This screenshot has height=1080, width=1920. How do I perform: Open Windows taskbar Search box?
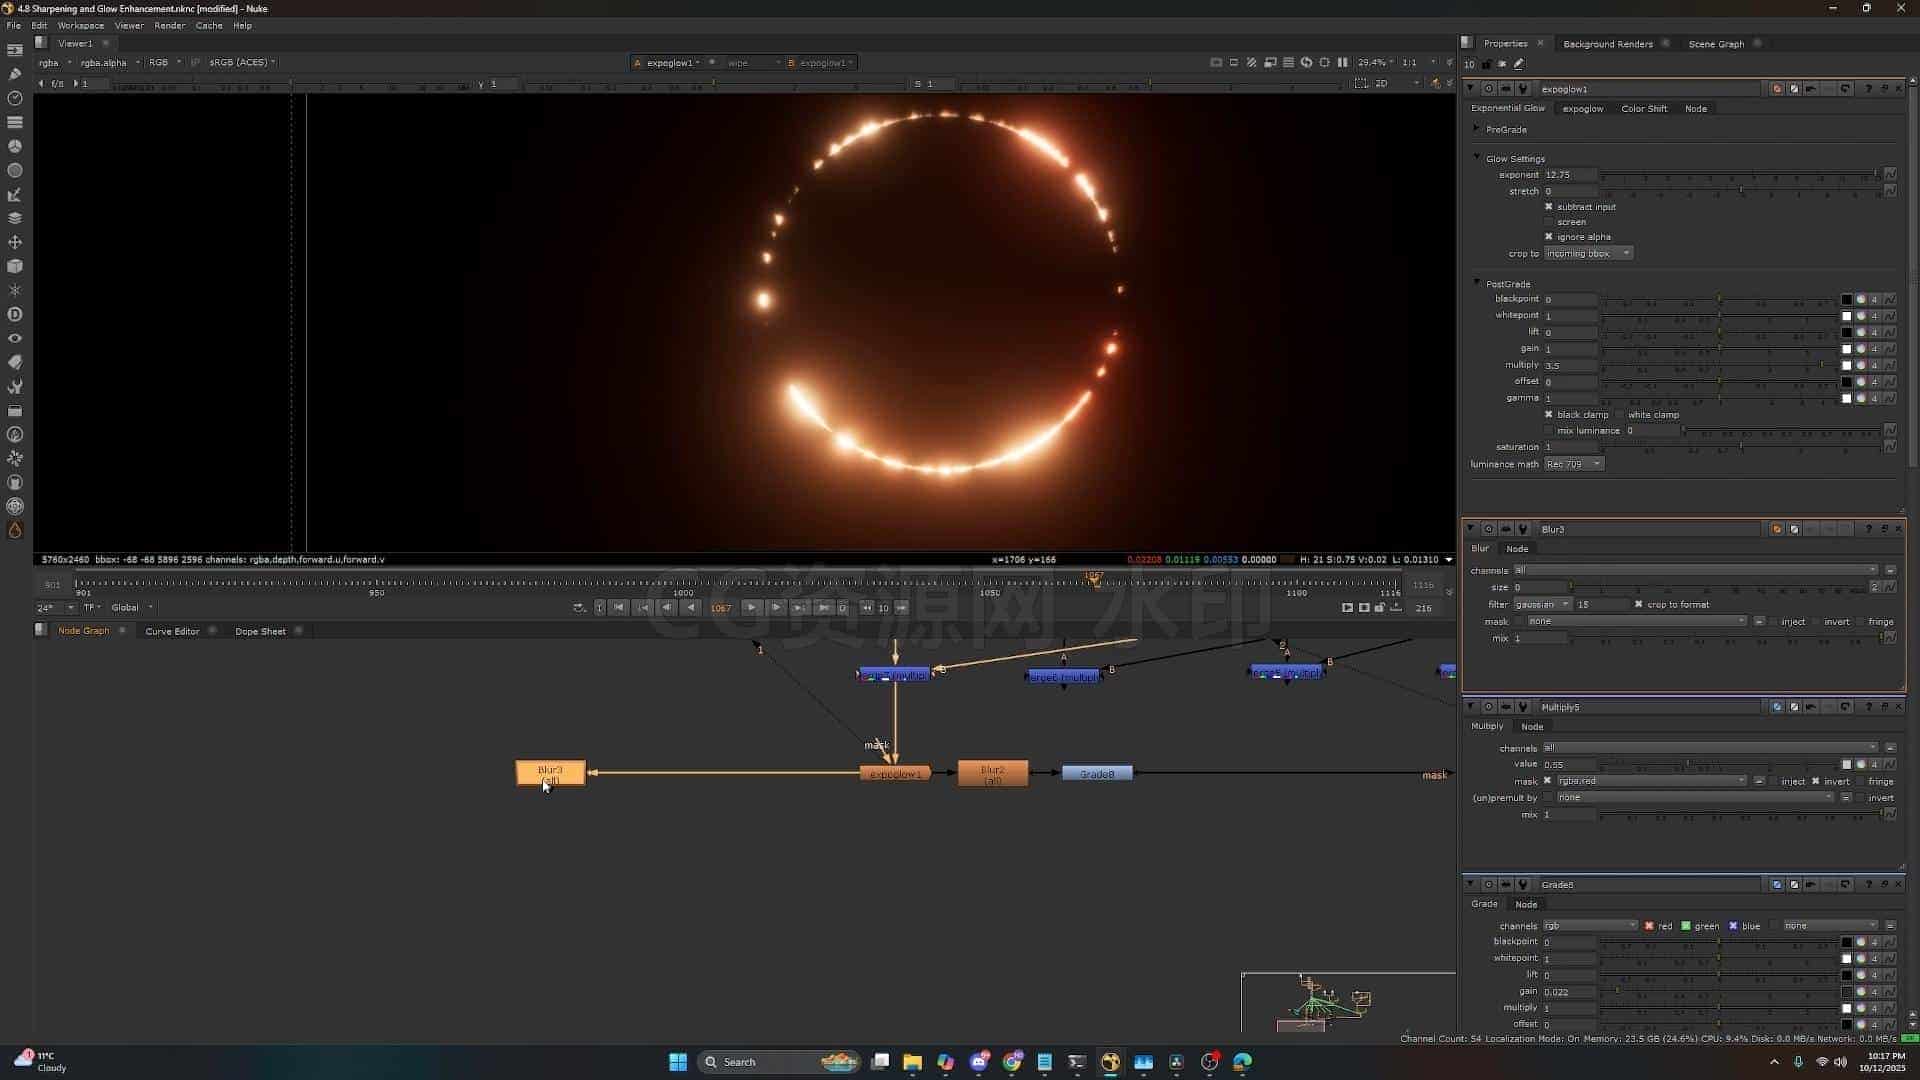(780, 1062)
